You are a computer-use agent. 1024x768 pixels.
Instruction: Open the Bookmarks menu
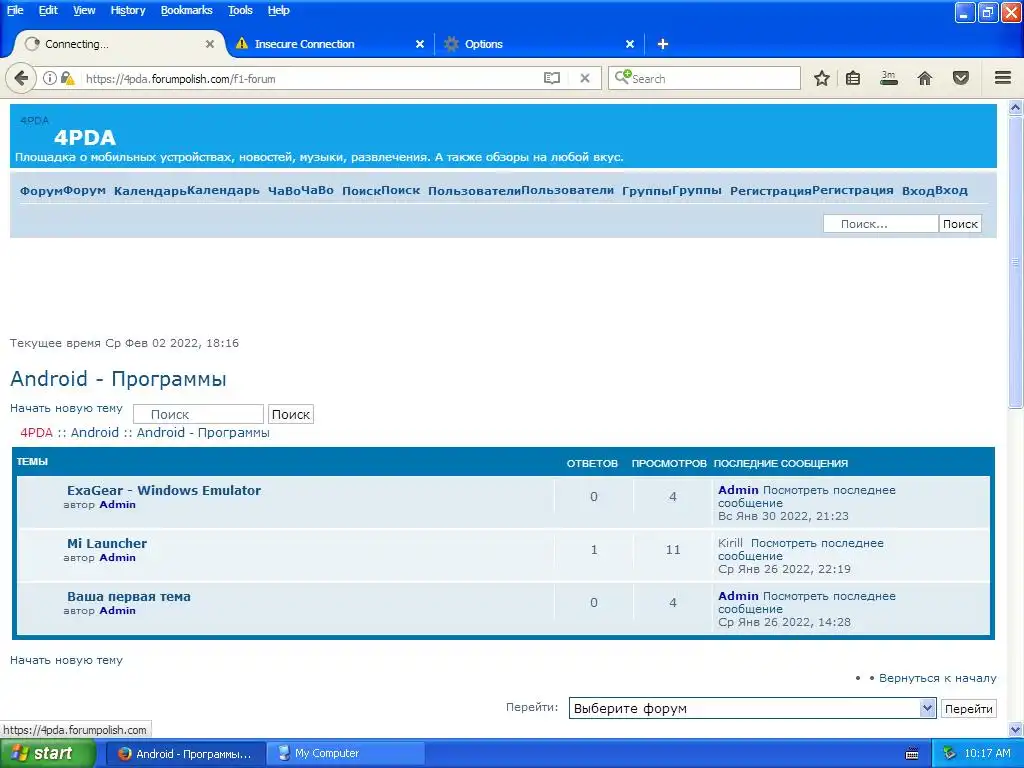(x=186, y=10)
